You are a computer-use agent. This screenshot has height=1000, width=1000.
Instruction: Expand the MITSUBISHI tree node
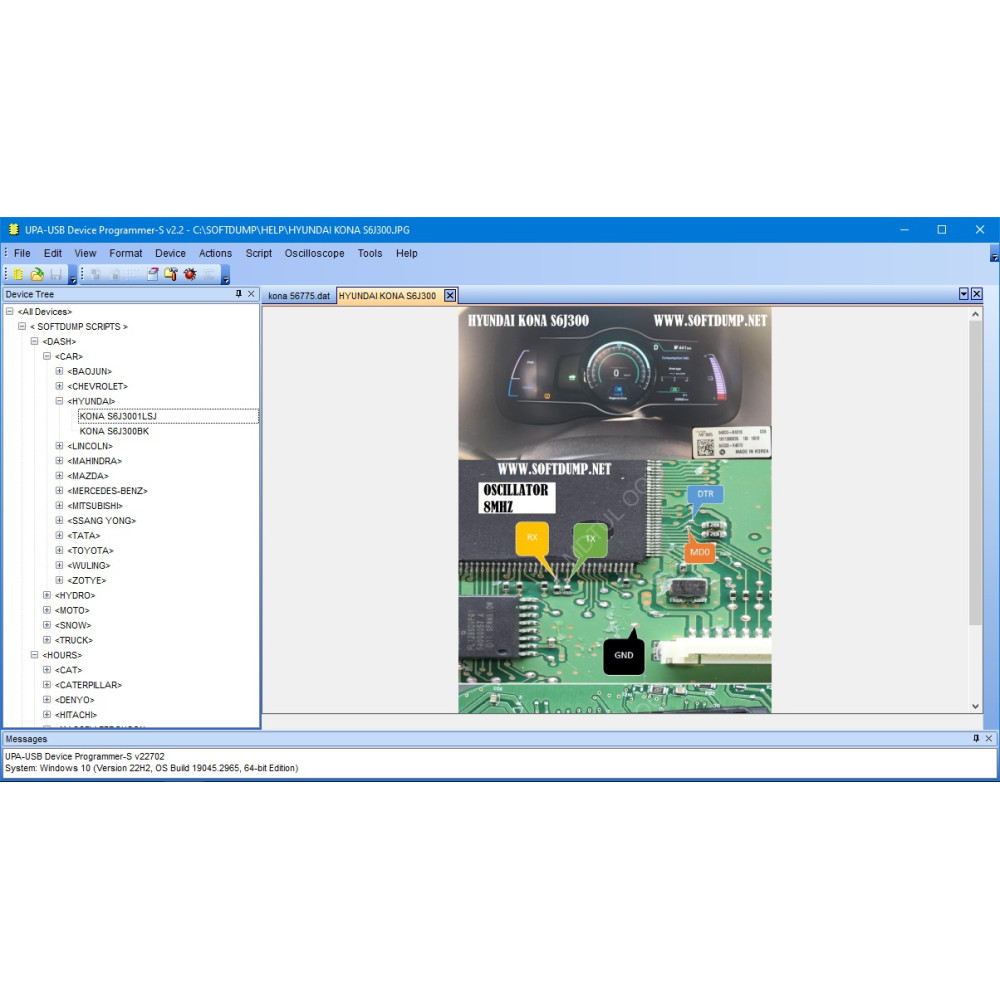[x=59, y=505]
